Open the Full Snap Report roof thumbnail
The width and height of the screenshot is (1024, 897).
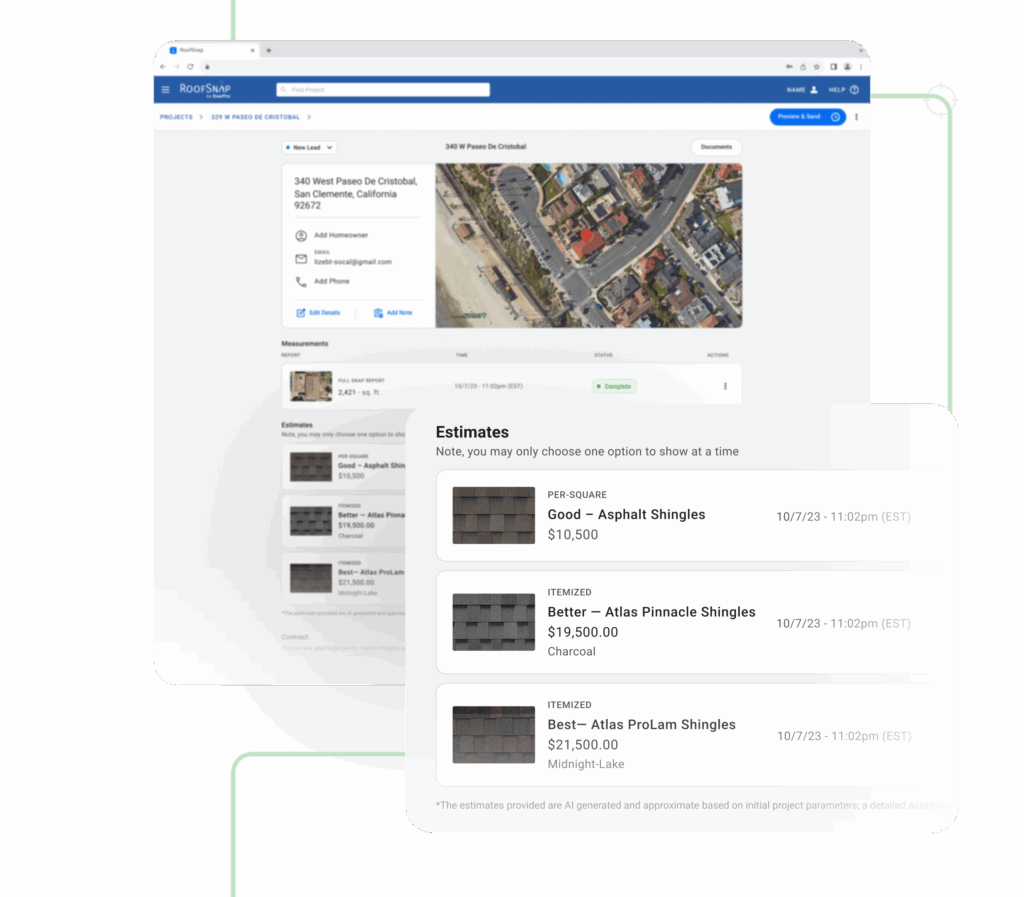[311, 386]
